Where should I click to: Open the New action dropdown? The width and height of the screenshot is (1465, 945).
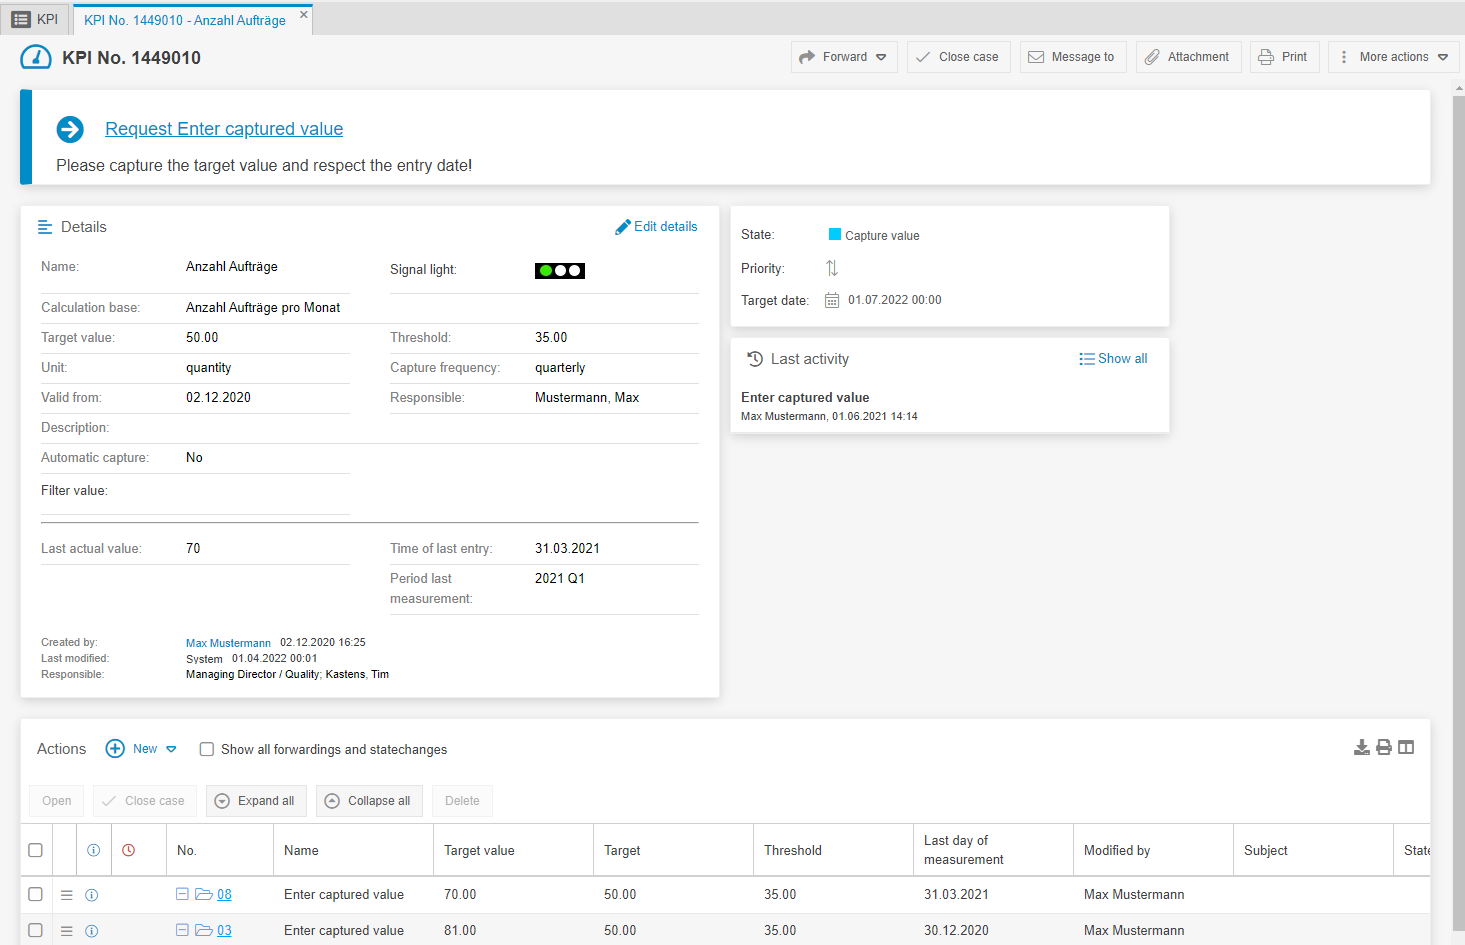[170, 749]
